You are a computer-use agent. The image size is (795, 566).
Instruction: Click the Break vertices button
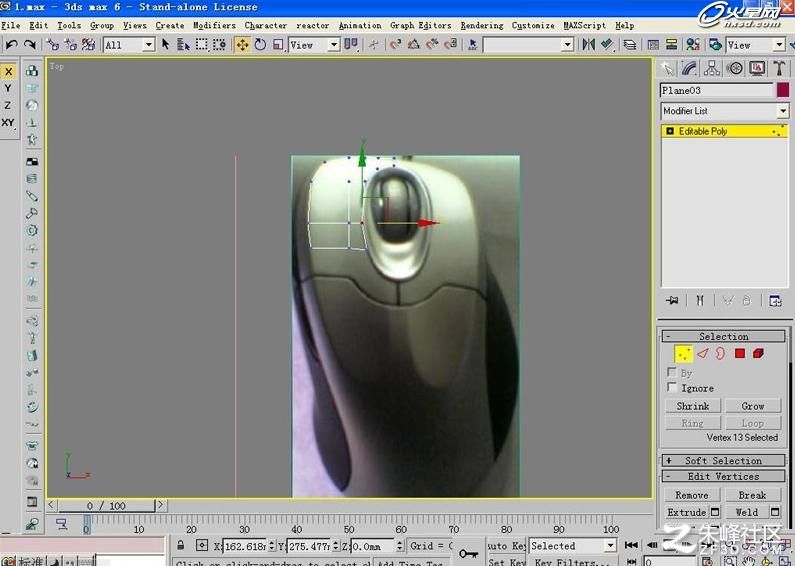click(752, 496)
